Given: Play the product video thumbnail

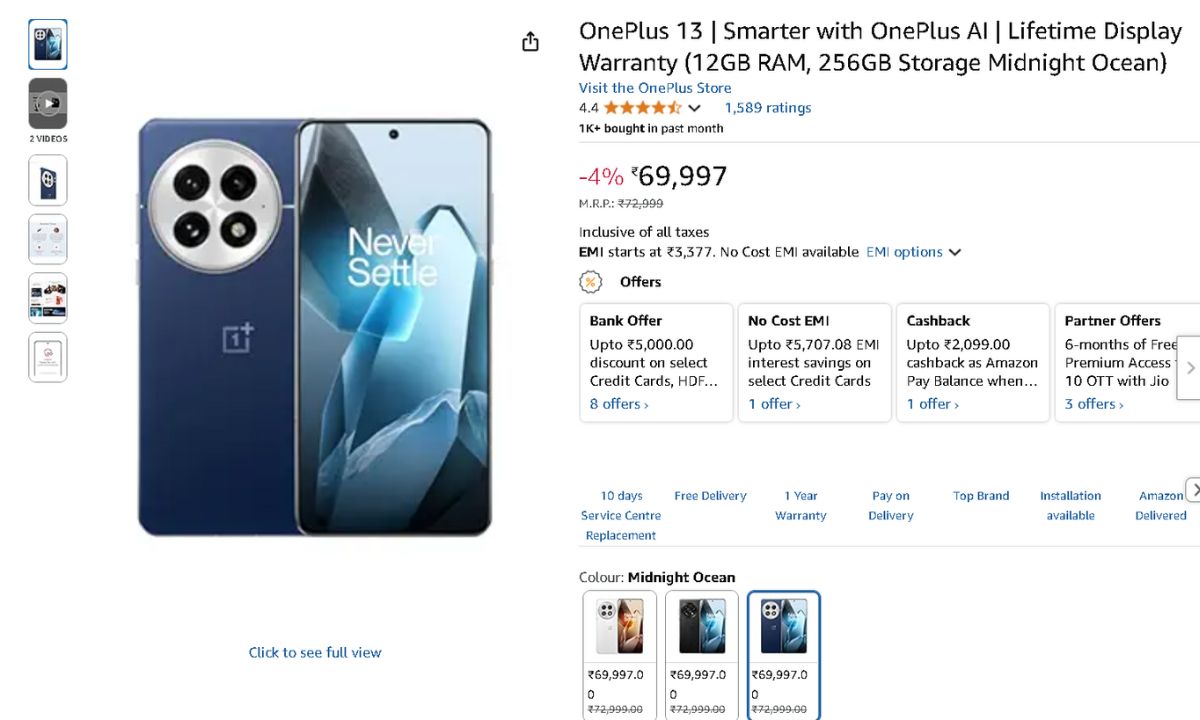Looking at the screenshot, I should pyautogui.click(x=48, y=103).
